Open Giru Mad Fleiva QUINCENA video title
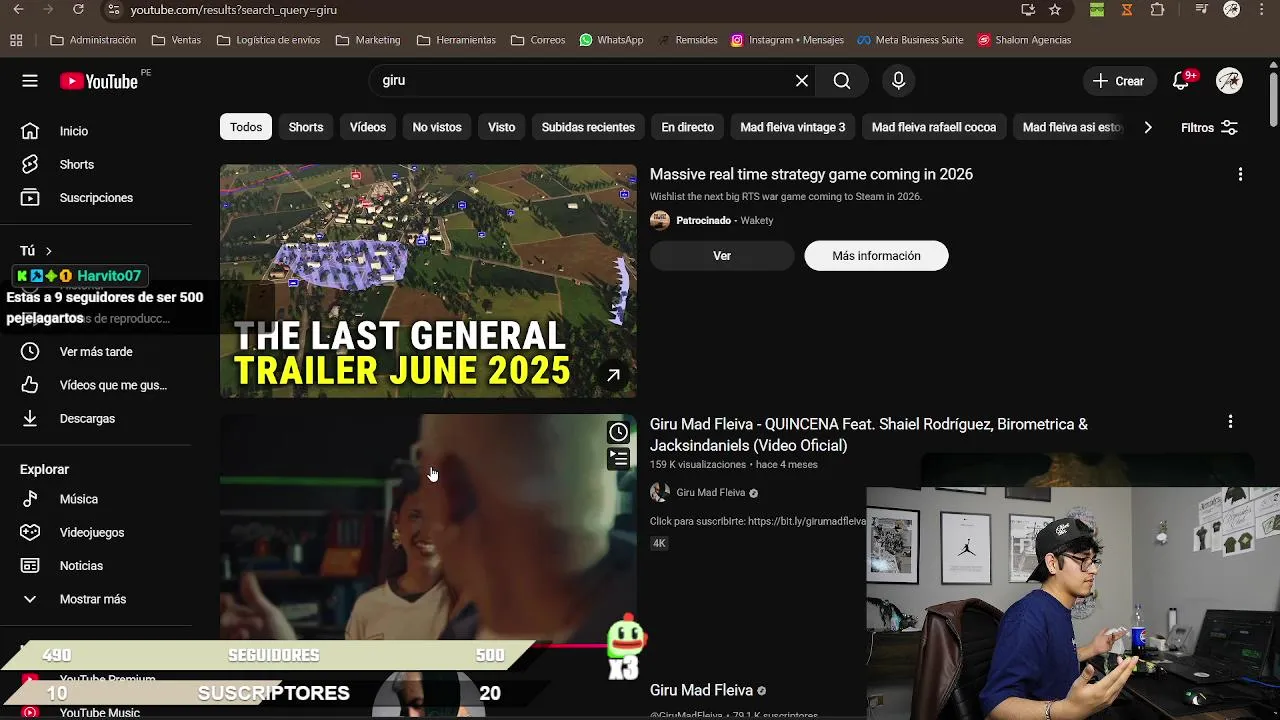This screenshot has height=720, width=1280. 869,435
